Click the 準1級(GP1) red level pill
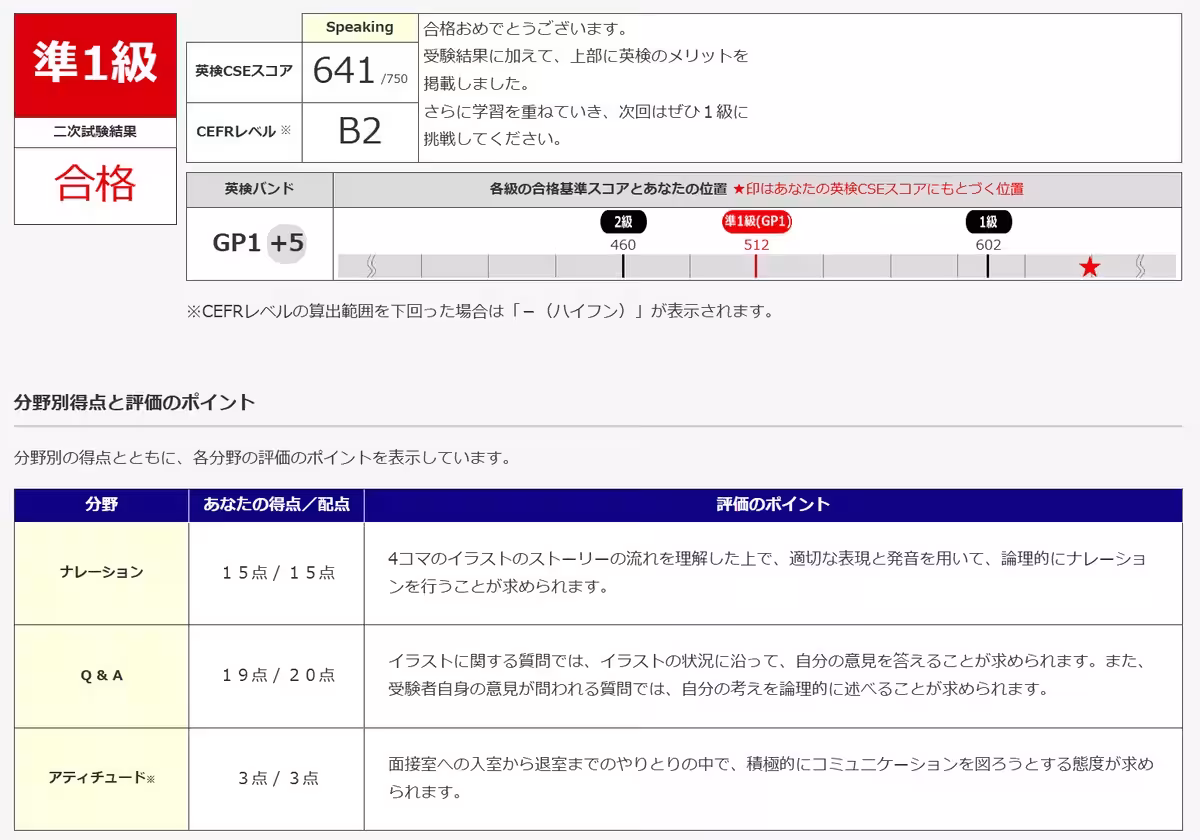The width and height of the screenshot is (1200, 840). 755,222
